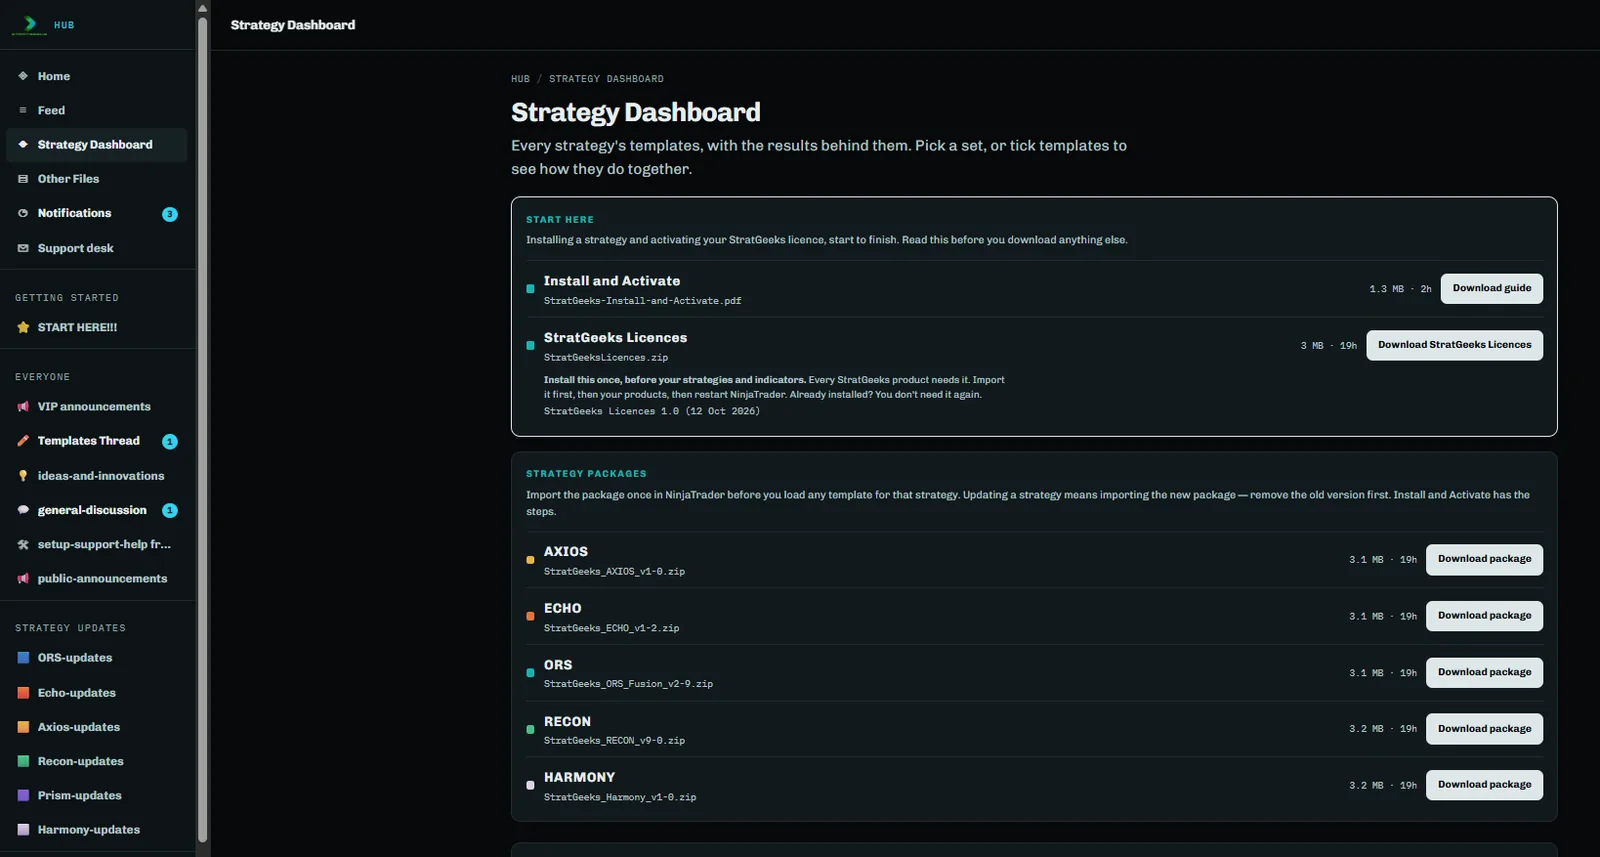1600x857 pixels.
Task: Click the "Install and Activate" title text
Action: pos(612,281)
